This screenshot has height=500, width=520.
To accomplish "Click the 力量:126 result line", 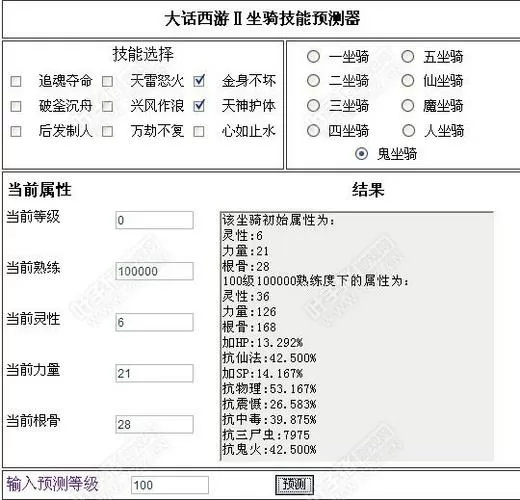I will coord(249,312).
